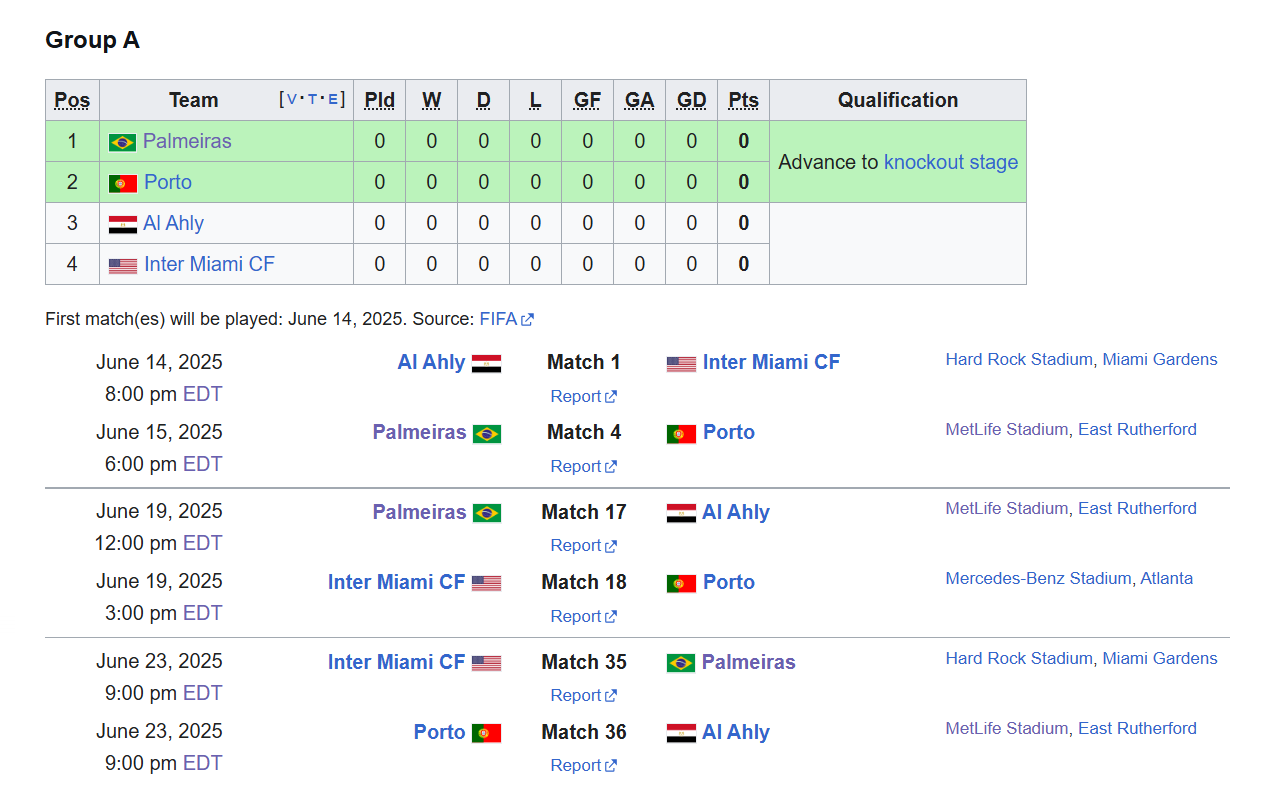
Task: Click the Egypt flag in the Match 1 row
Action: click(486, 364)
